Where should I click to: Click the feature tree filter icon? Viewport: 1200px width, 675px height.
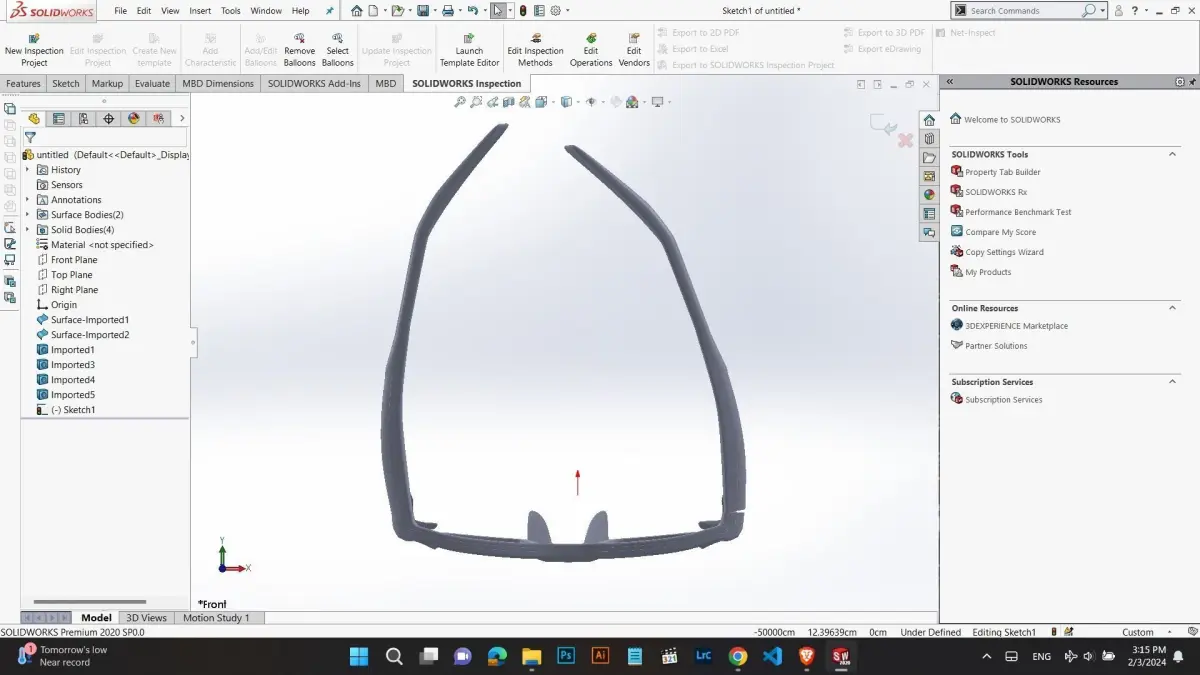tap(30, 137)
